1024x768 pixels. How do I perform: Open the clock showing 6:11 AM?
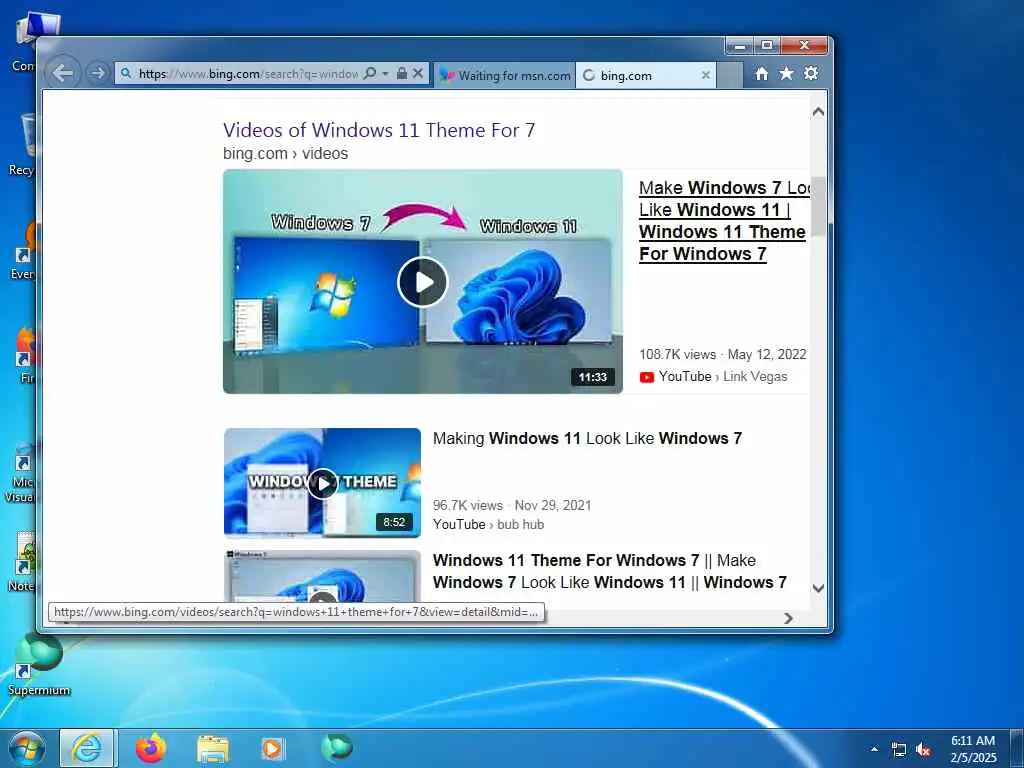click(973, 749)
